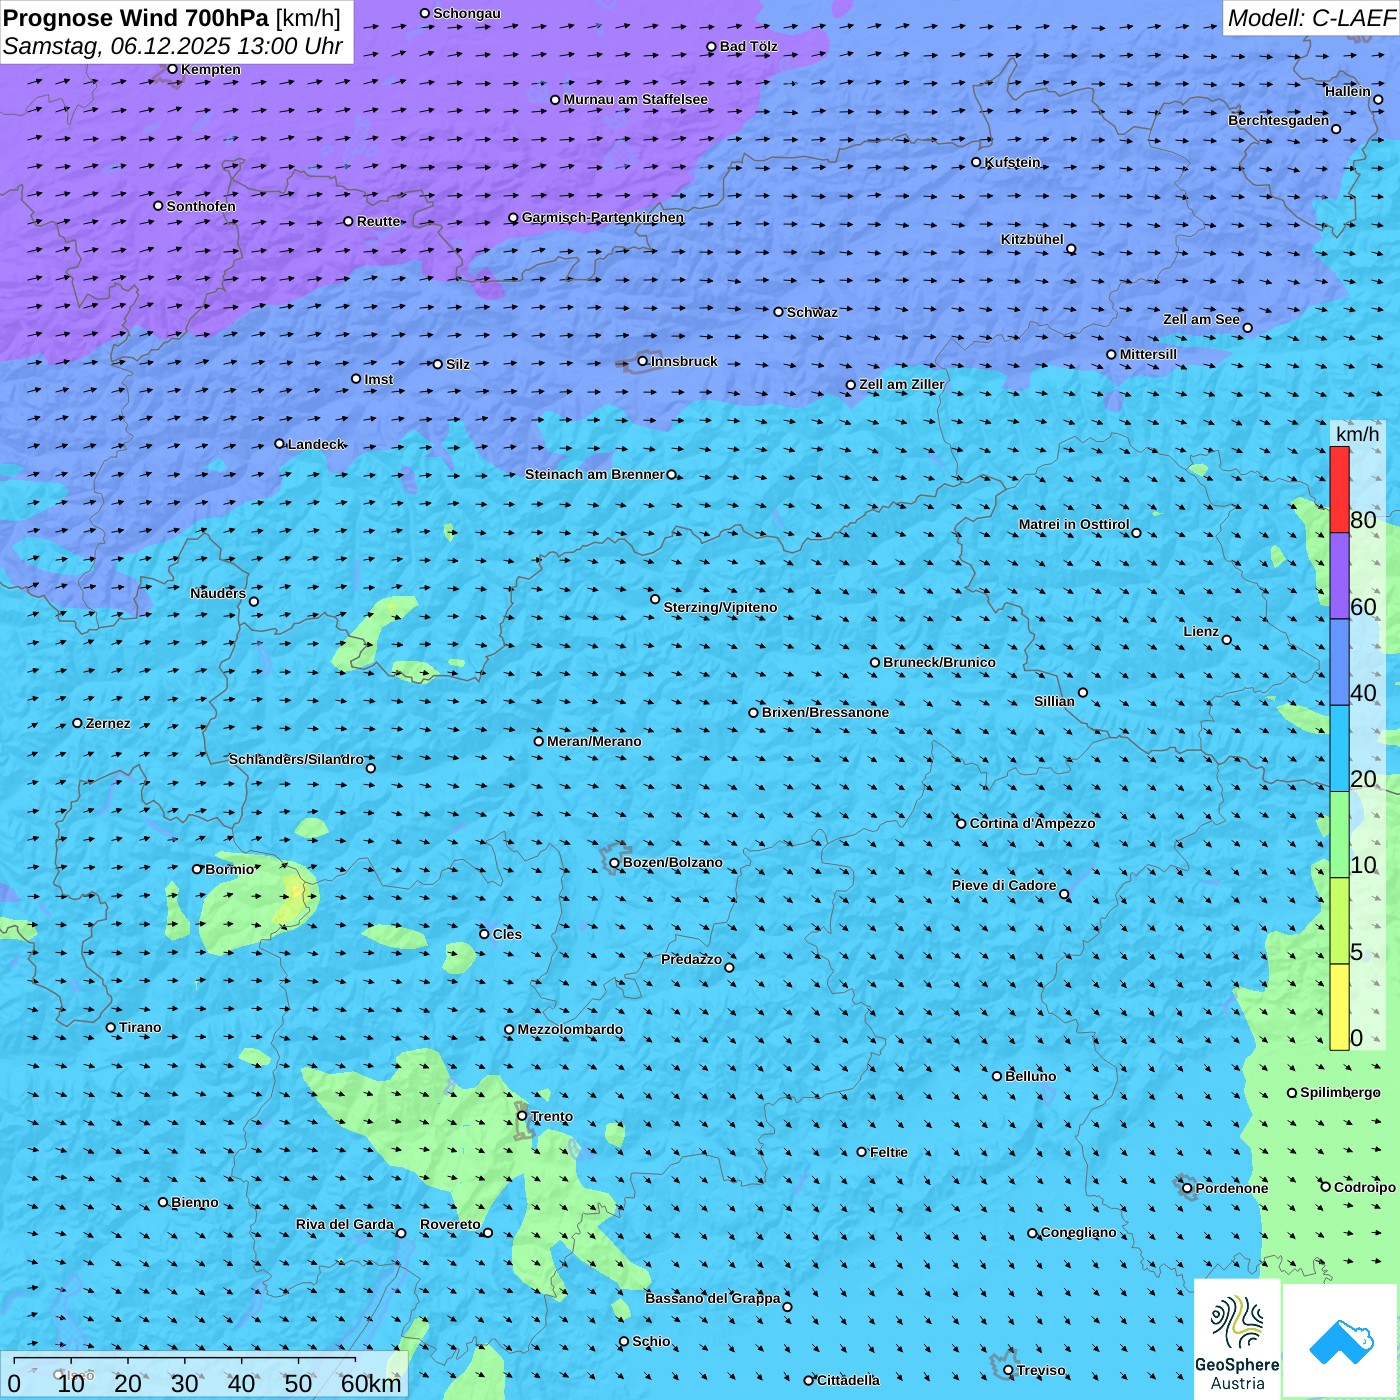Click the Schwaz city marker
This screenshot has height=1400, width=1400.
click(779, 312)
